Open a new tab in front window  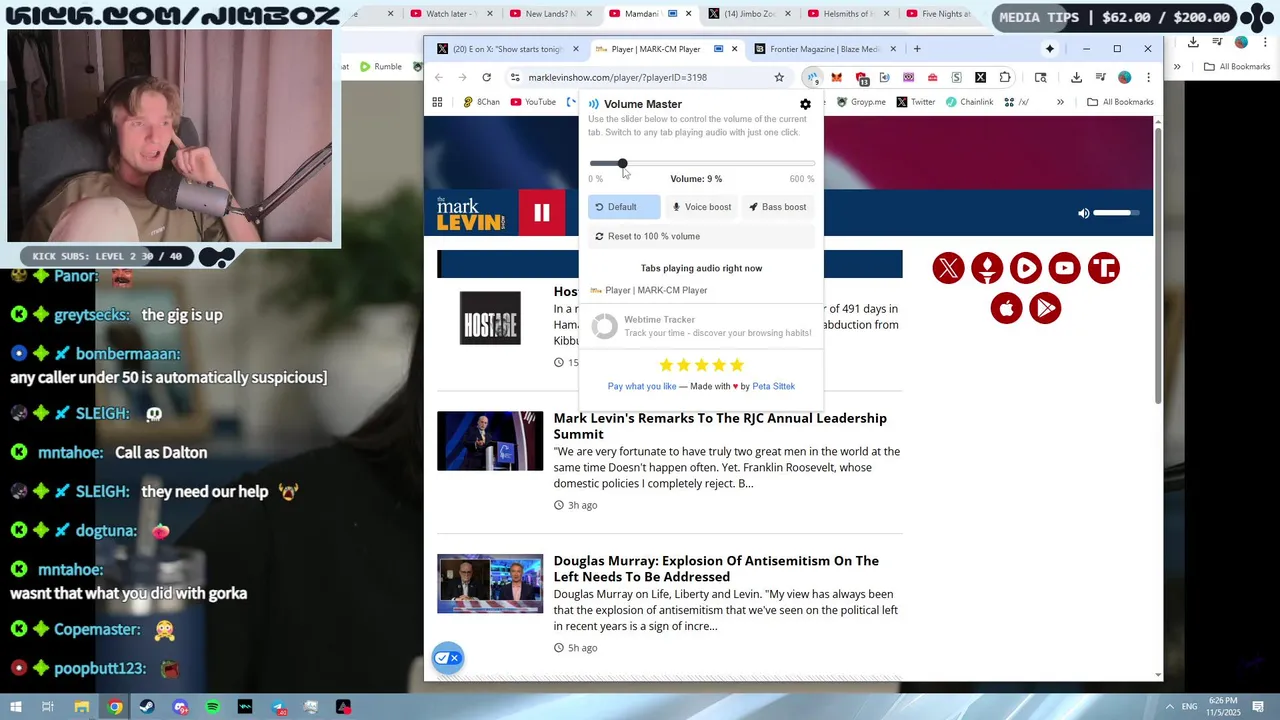point(917,49)
